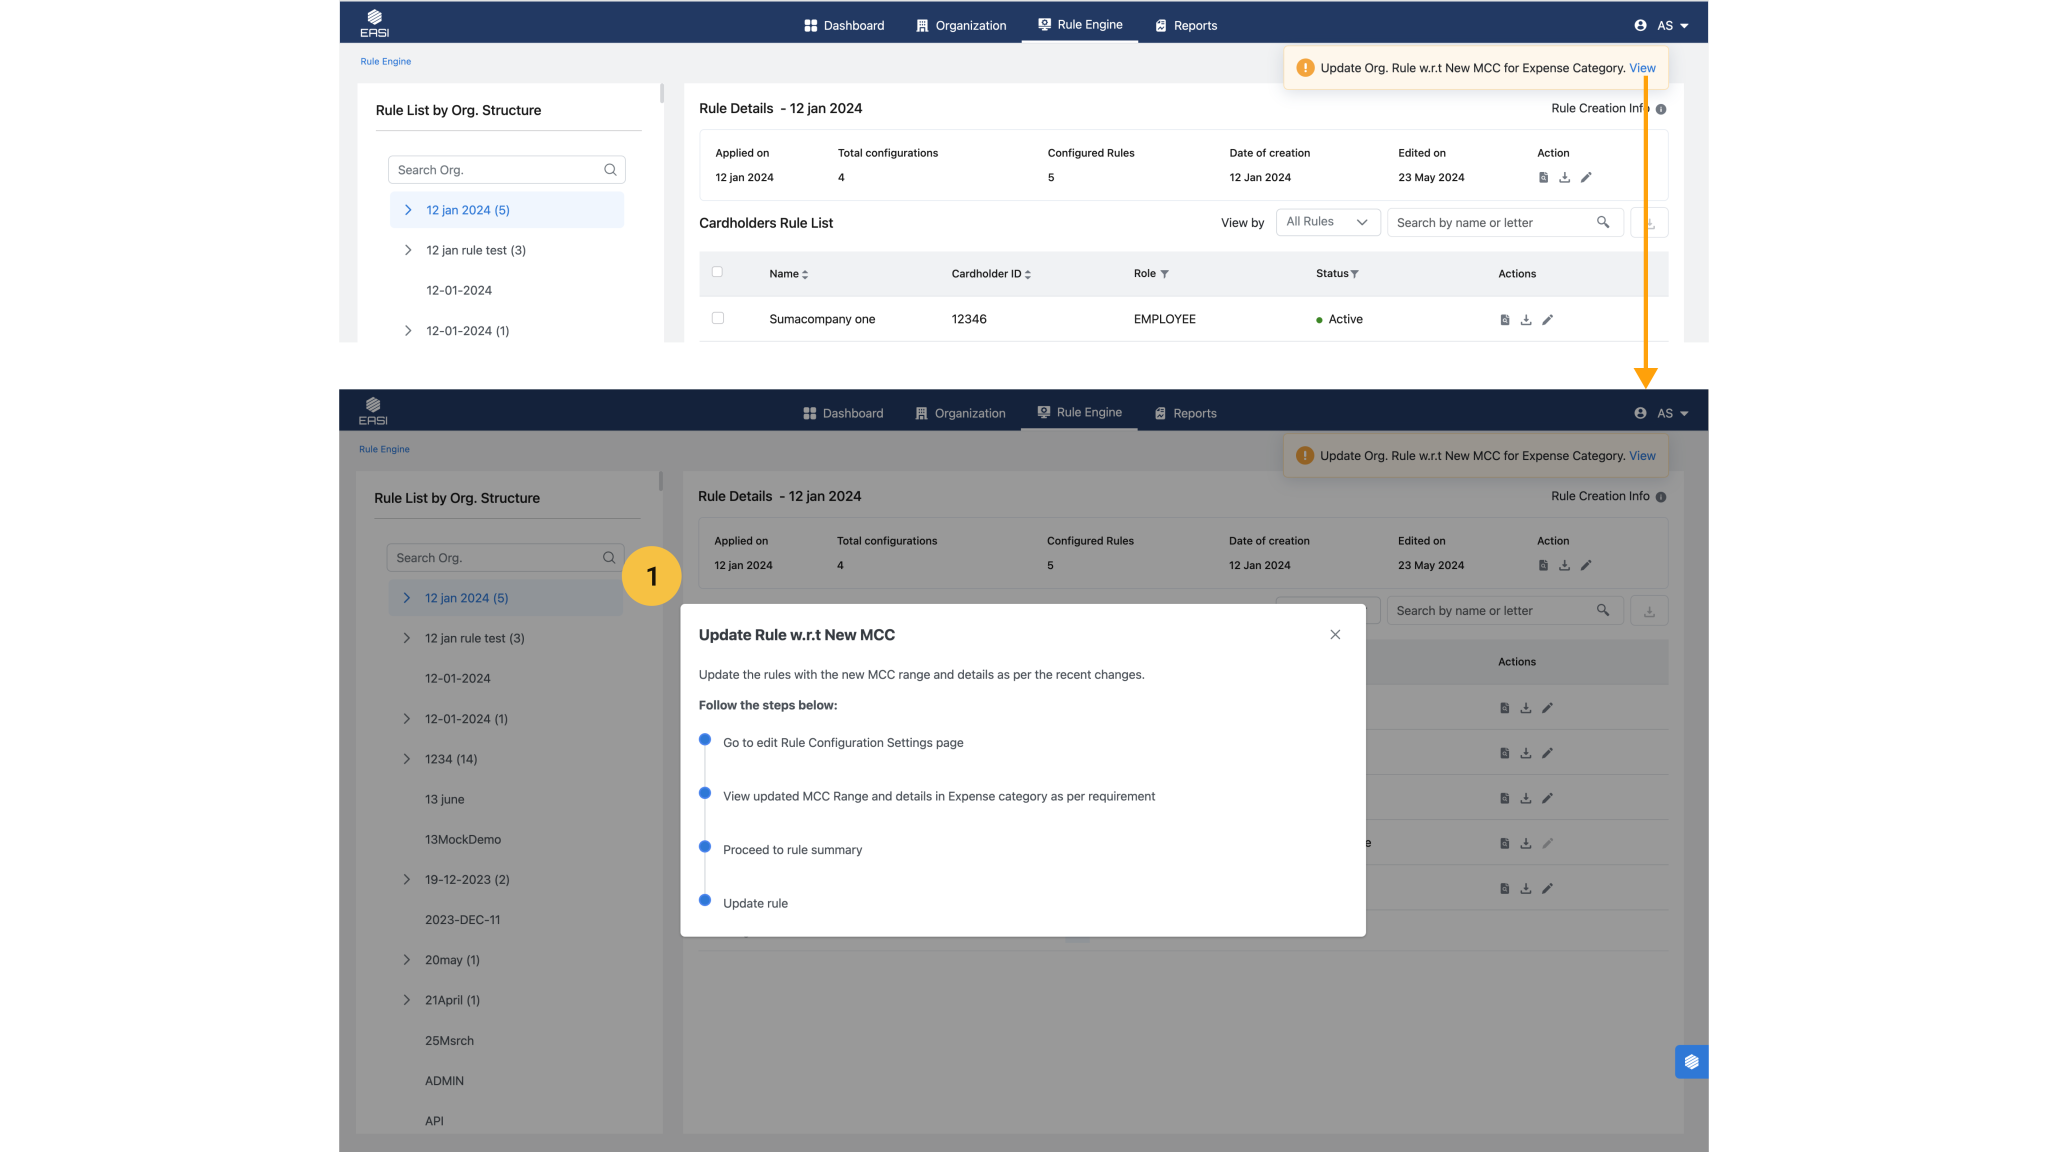Open the All Rules view-by dropdown
Screen dimensions: 2048x1152
coord(1327,222)
